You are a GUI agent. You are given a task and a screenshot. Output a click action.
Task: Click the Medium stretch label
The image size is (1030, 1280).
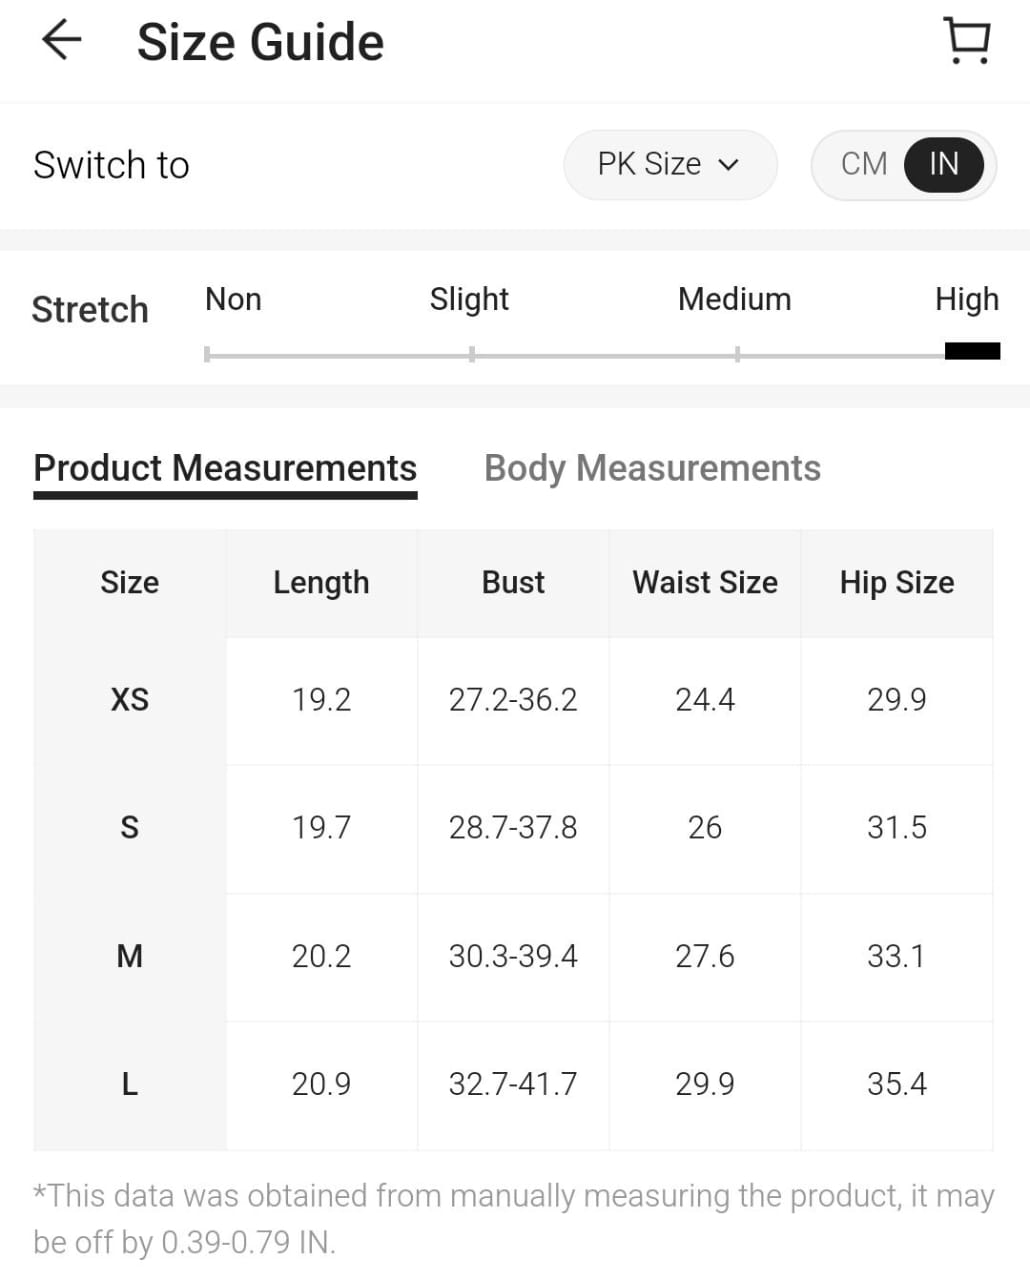point(734,299)
